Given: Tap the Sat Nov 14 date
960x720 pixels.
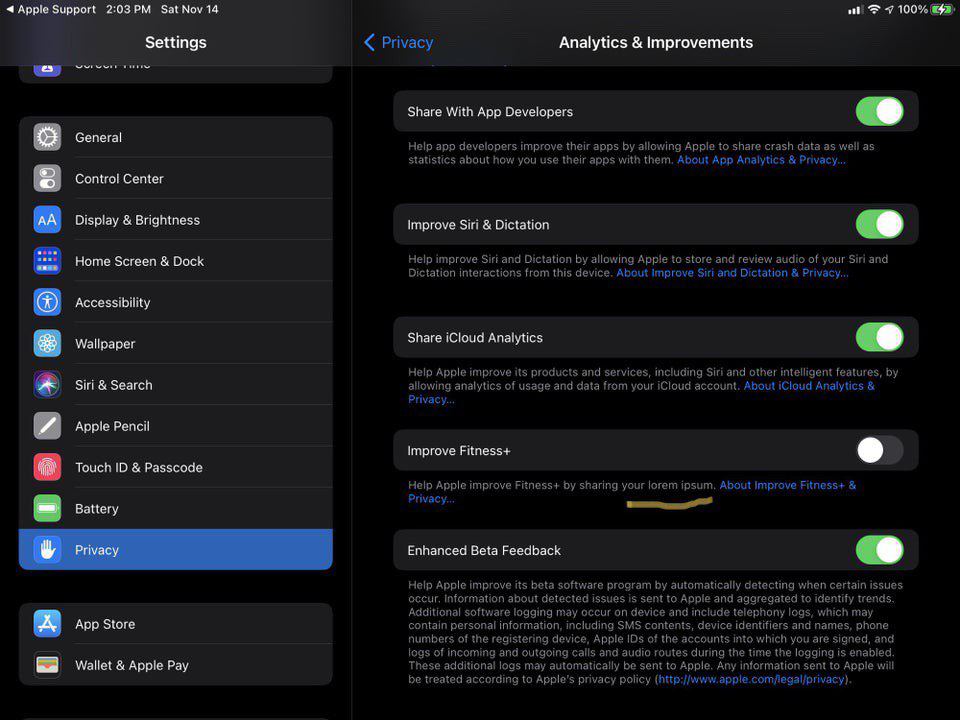Looking at the screenshot, I should coord(189,9).
